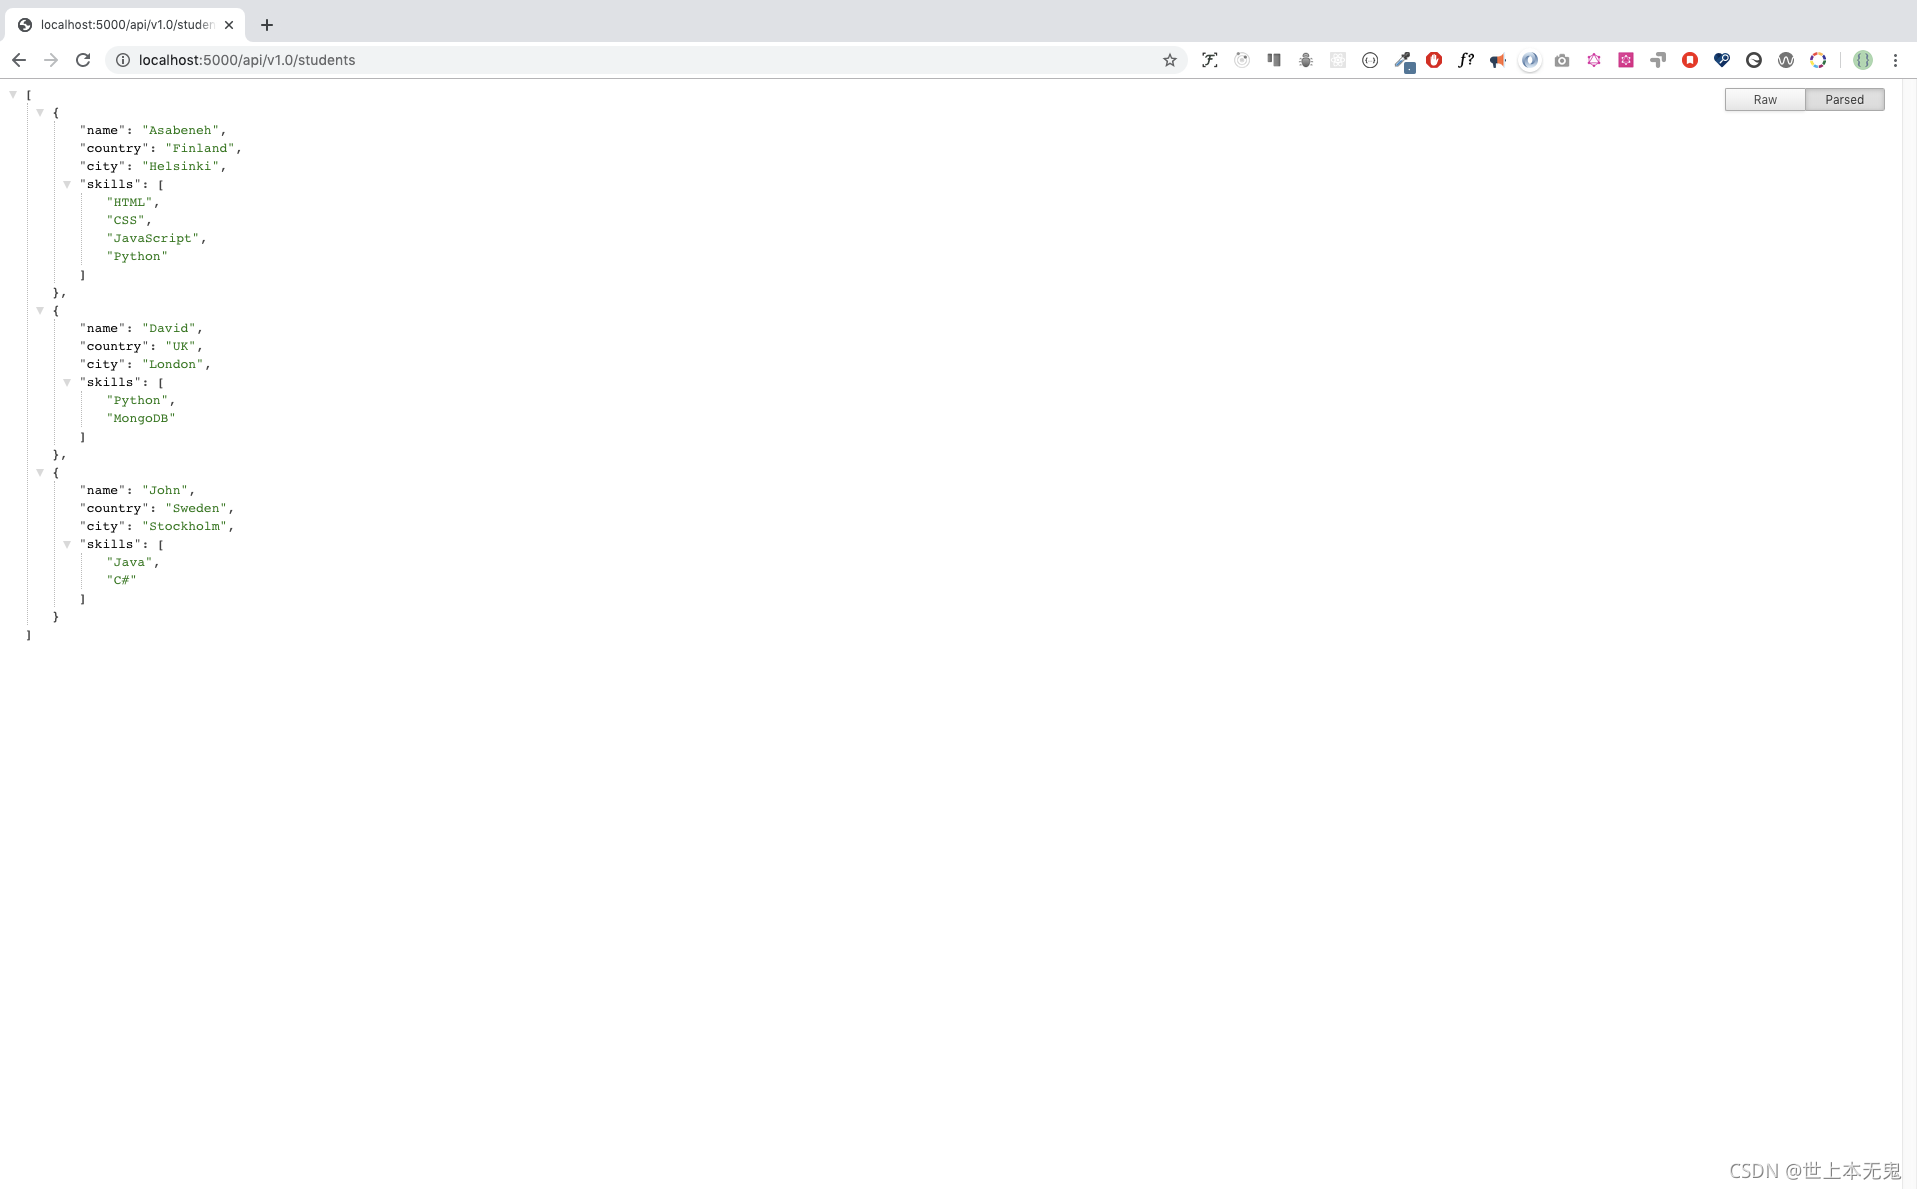1917x1189 pixels.
Task: View site information for localhost
Action: (123, 60)
